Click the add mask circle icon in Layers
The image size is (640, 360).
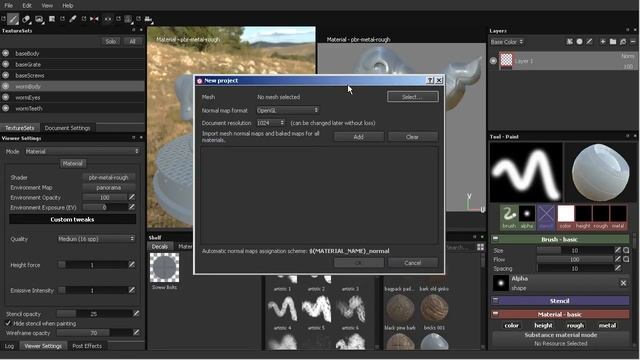tap(579, 42)
